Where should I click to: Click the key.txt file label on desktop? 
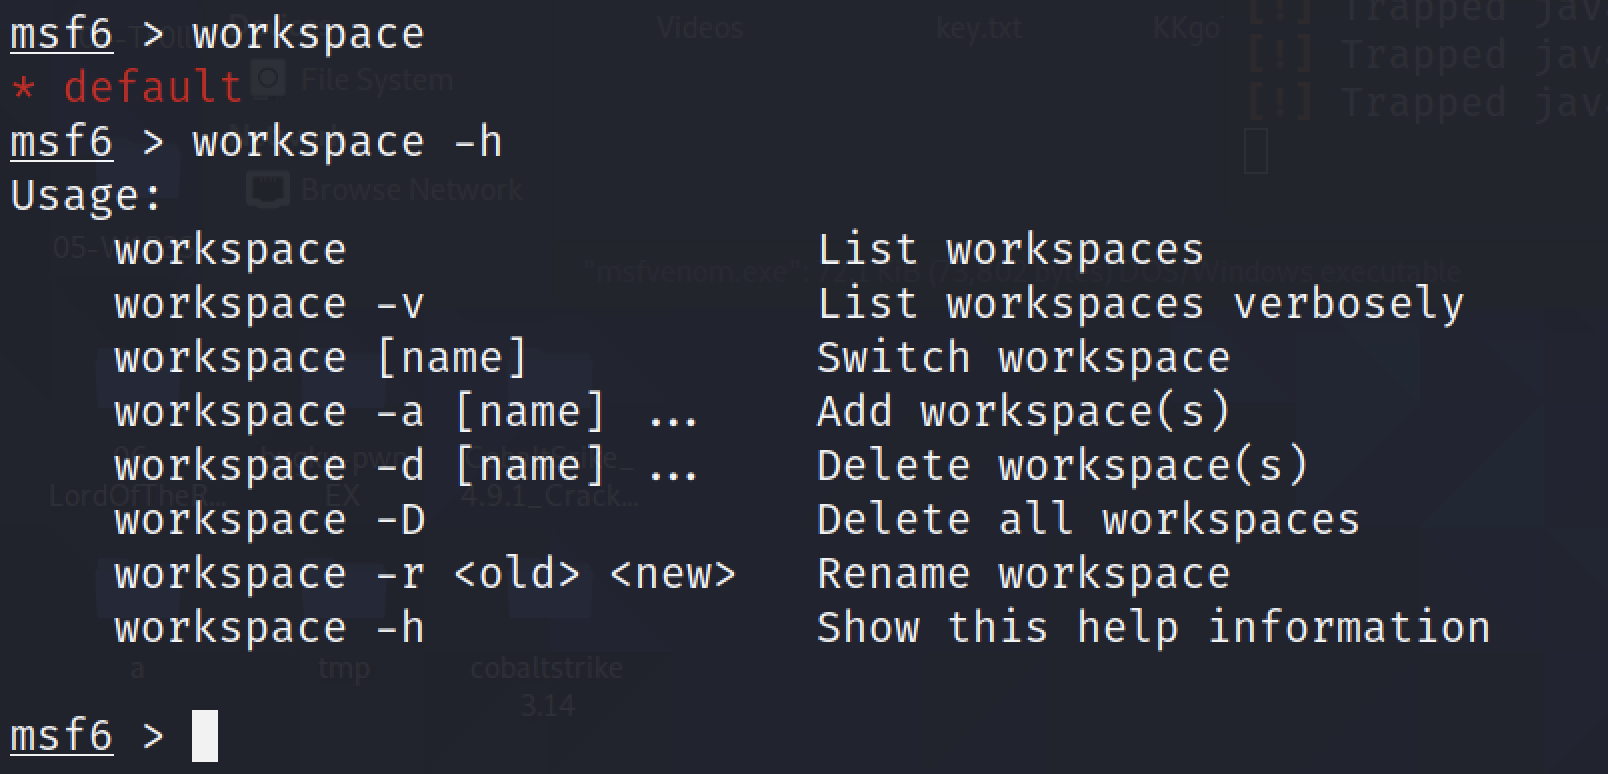point(978,28)
